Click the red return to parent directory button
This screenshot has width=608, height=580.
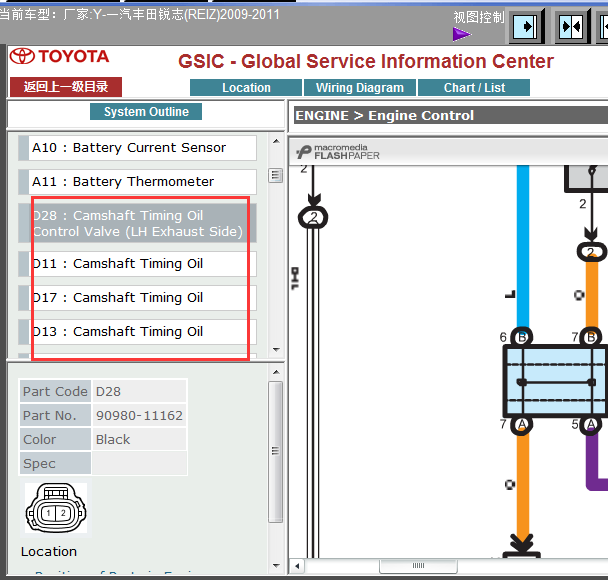pos(66,86)
